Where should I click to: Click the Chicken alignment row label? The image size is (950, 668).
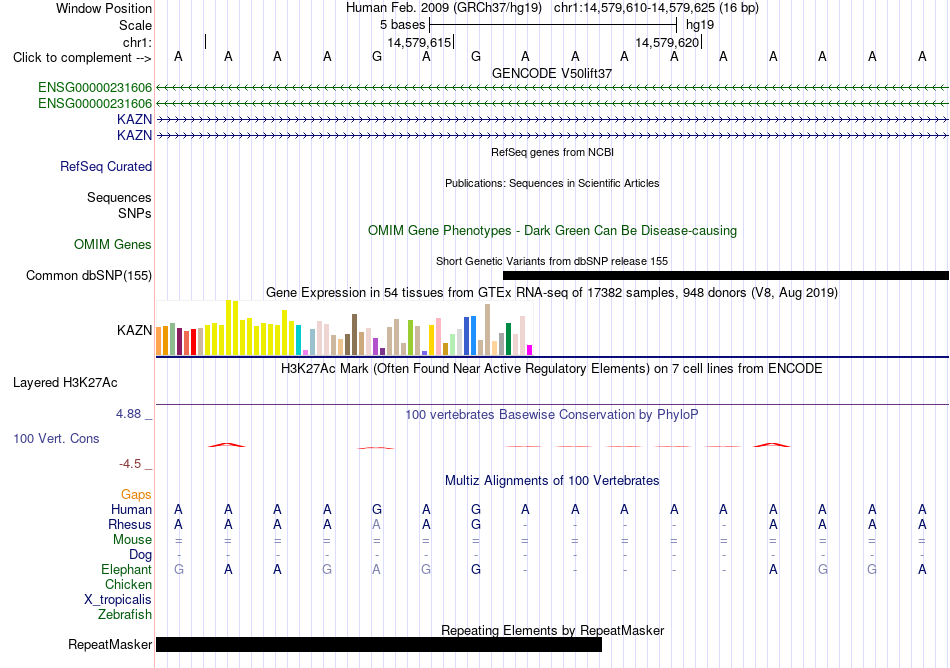pos(128,585)
